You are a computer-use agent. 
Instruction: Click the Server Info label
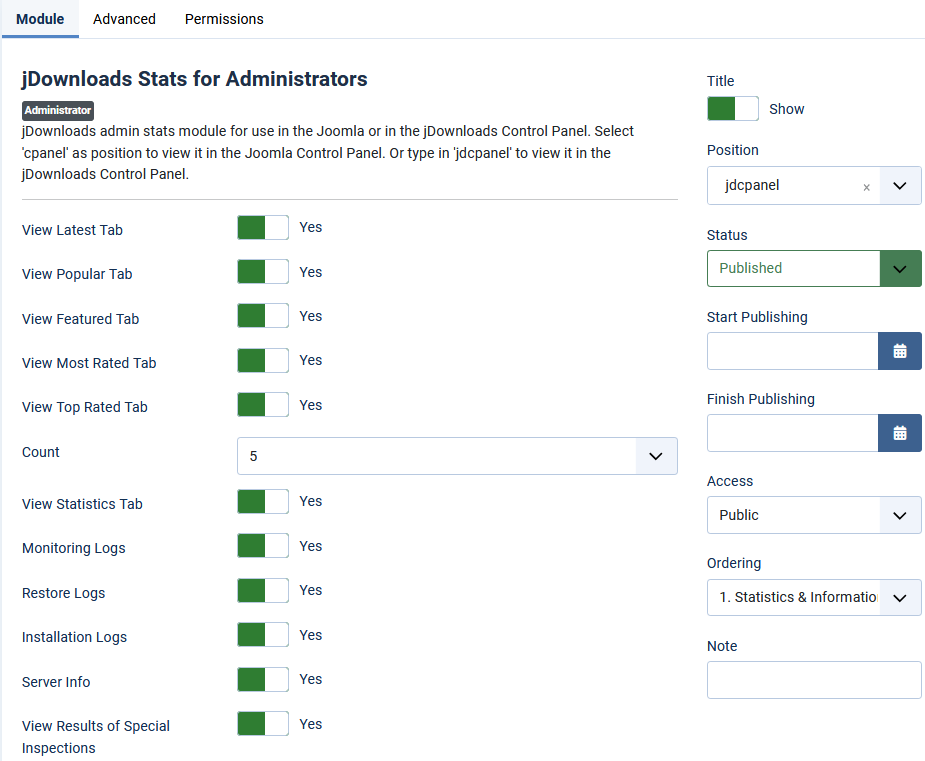(56, 682)
